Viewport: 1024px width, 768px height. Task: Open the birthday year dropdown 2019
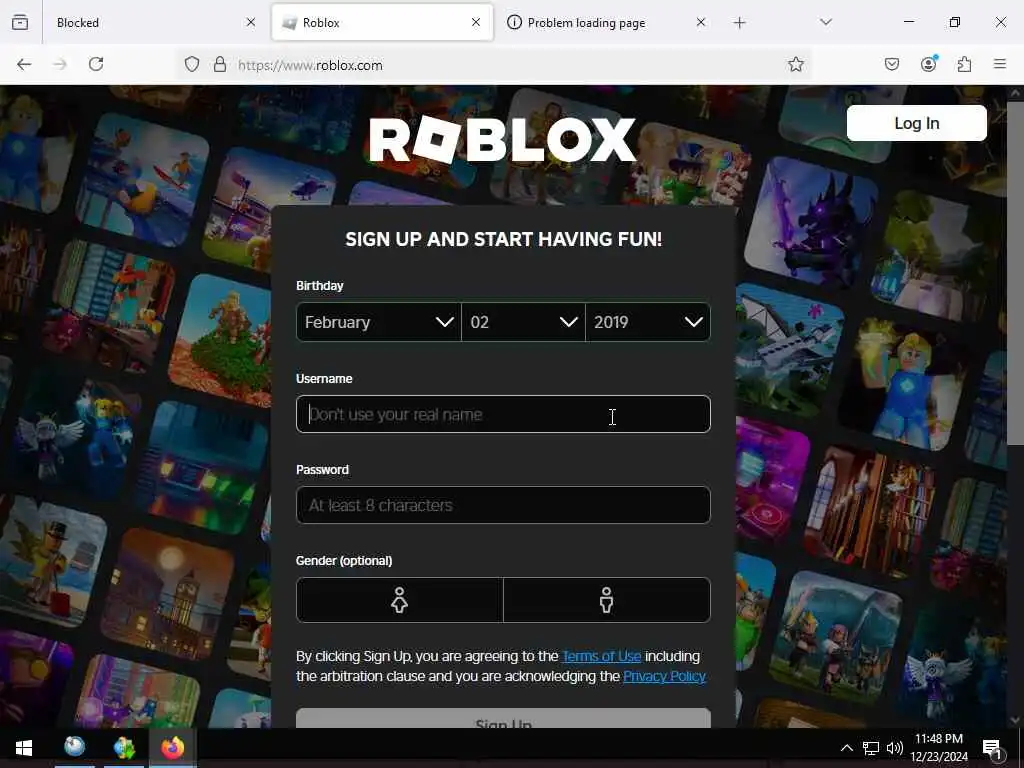click(648, 322)
